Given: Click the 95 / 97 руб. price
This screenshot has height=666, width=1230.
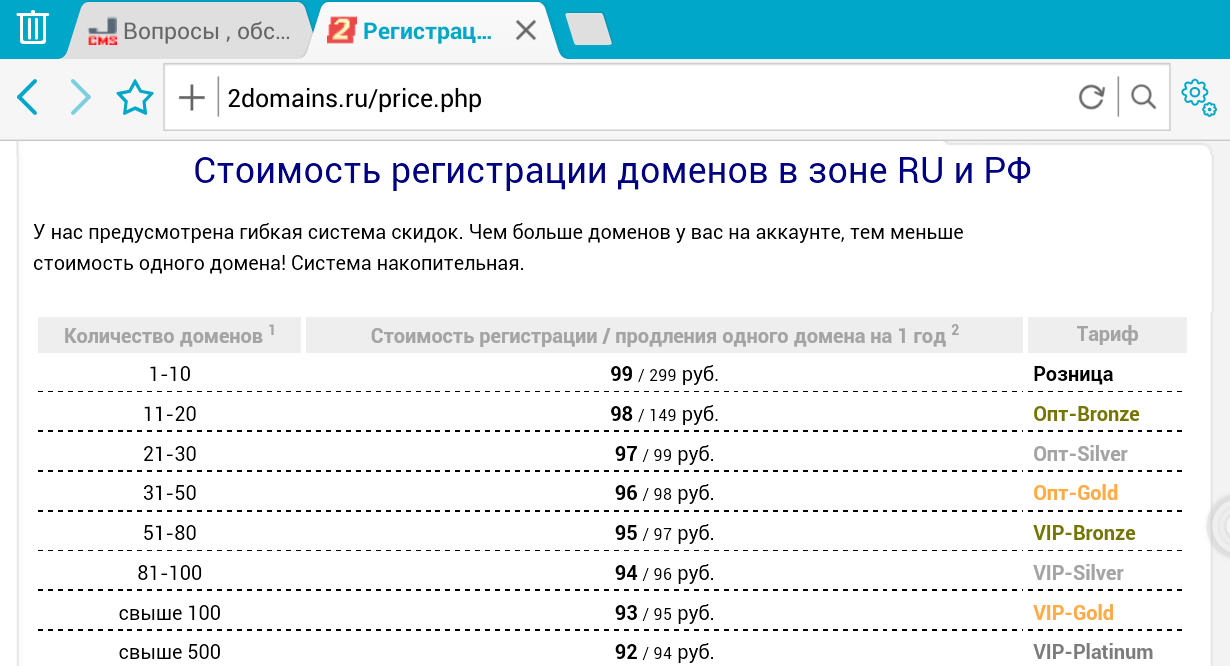Looking at the screenshot, I should 664,533.
